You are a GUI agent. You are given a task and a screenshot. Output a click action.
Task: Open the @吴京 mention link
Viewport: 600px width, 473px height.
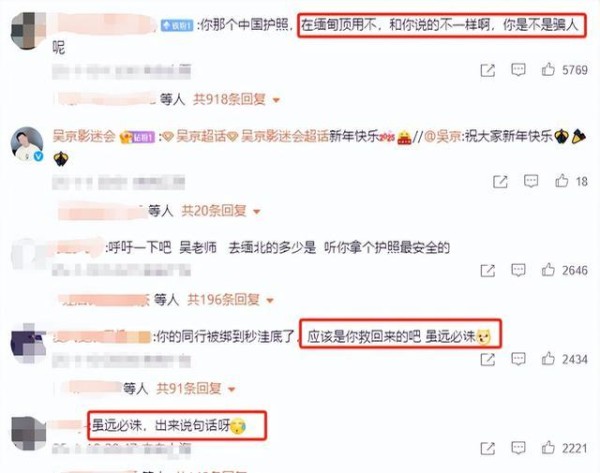[443, 136]
